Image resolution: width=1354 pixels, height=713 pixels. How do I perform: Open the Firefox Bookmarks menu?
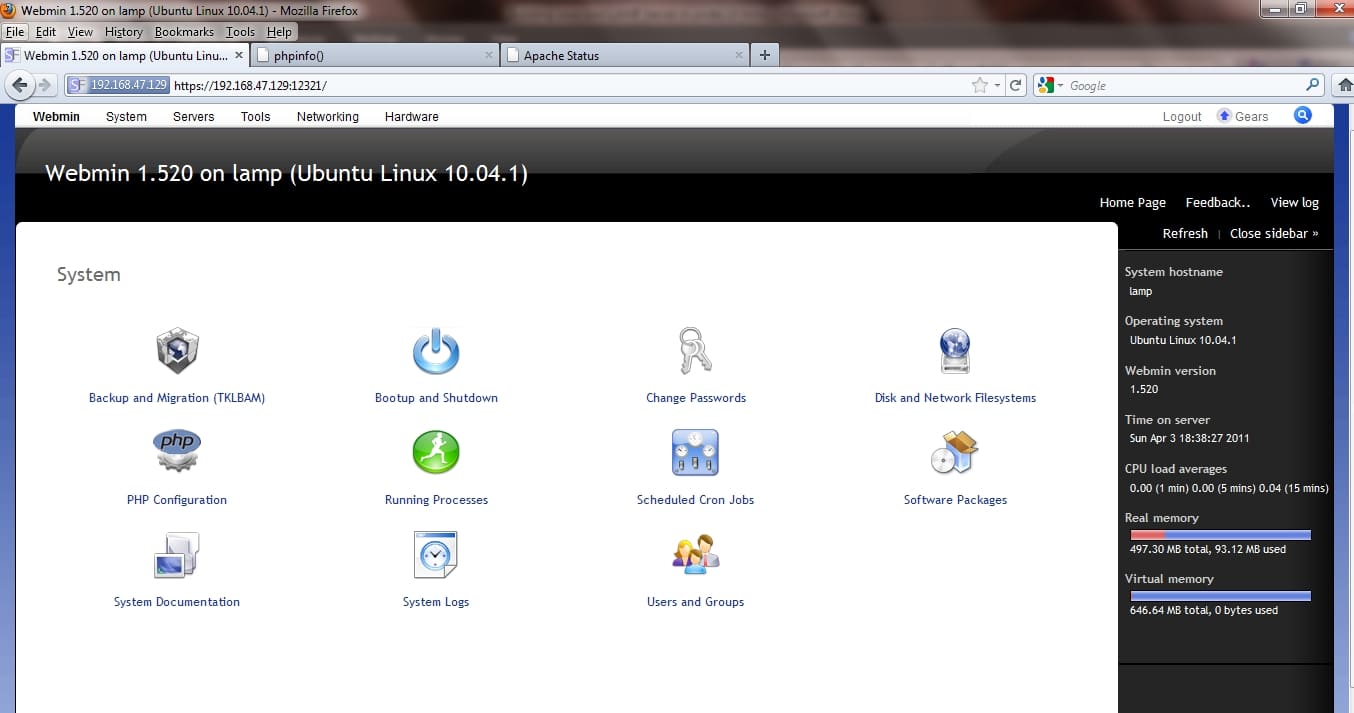tap(184, 32)
